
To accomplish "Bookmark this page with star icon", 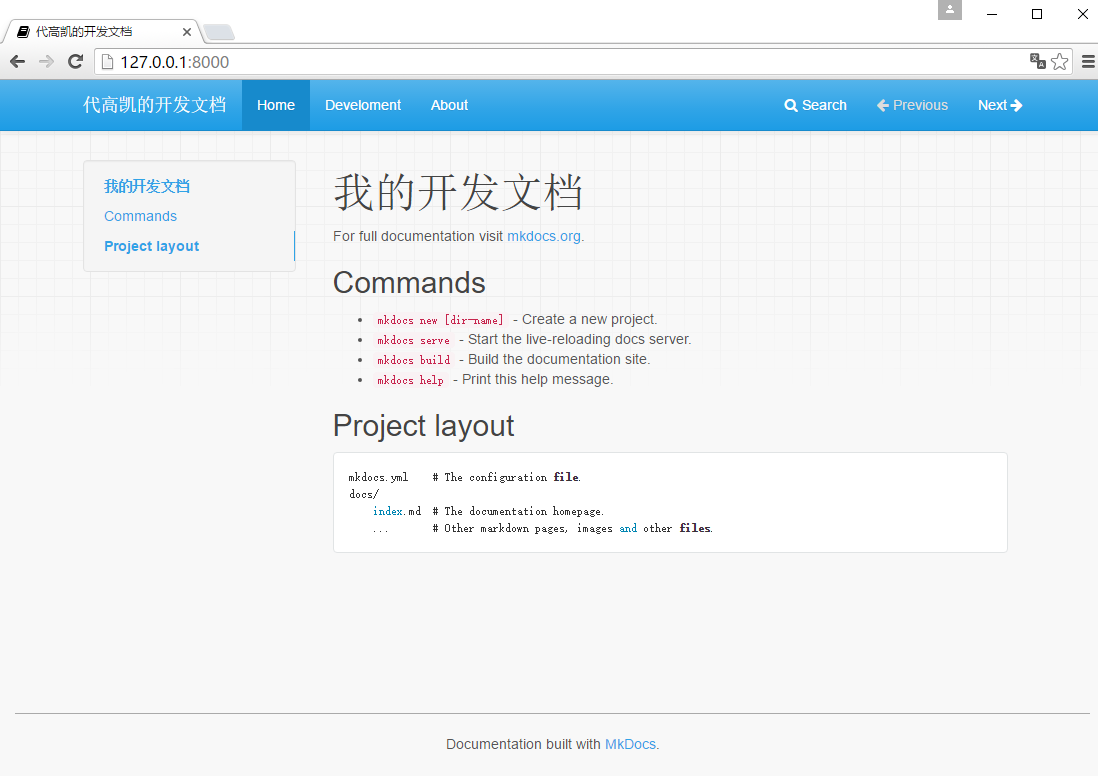I will pos(1060,62).
